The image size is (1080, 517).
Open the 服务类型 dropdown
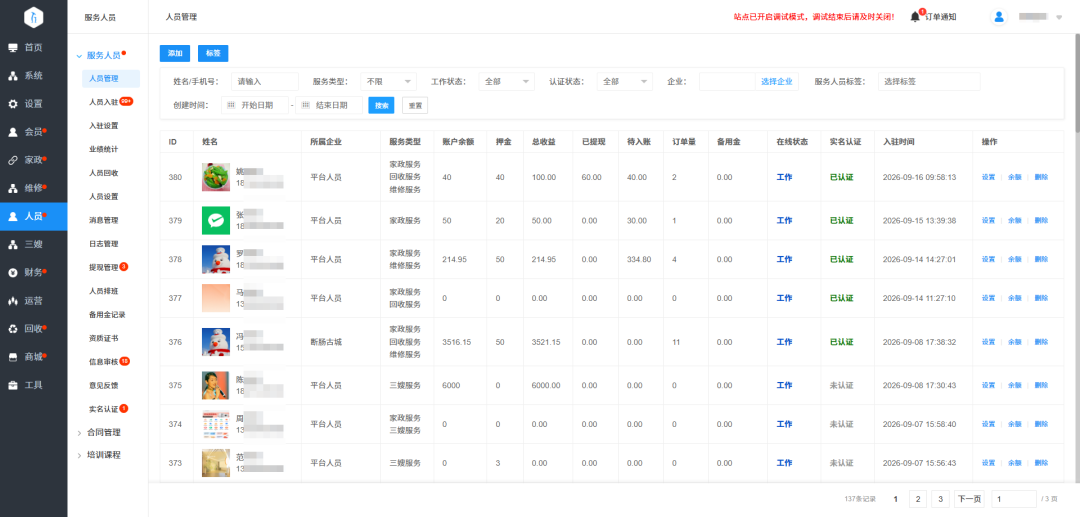pos(388,81)
